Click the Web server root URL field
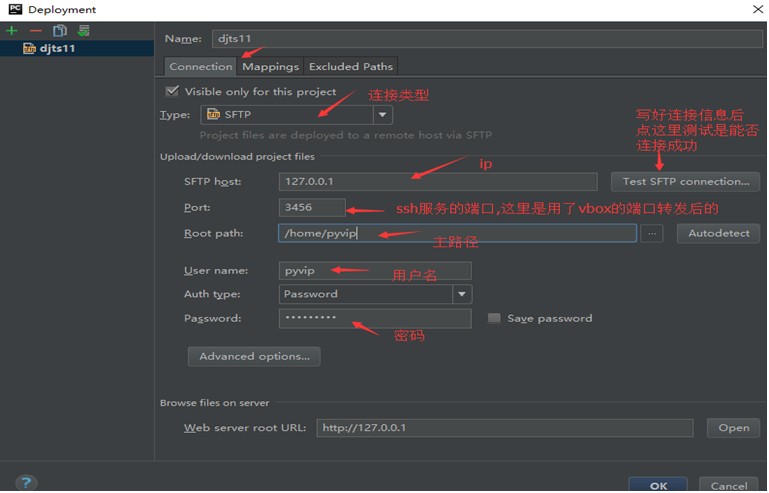 [505, 428]
